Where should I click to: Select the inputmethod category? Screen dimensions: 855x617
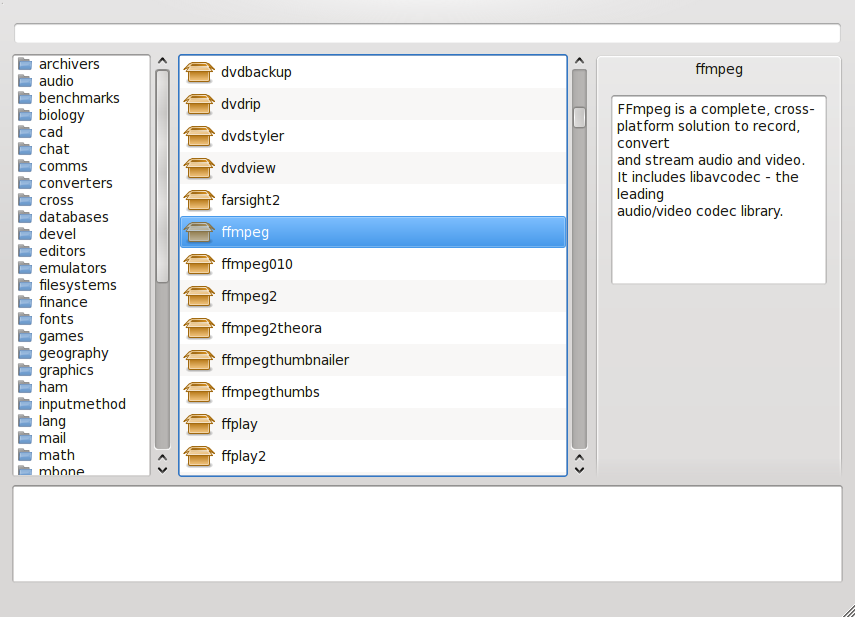[82, 404]
